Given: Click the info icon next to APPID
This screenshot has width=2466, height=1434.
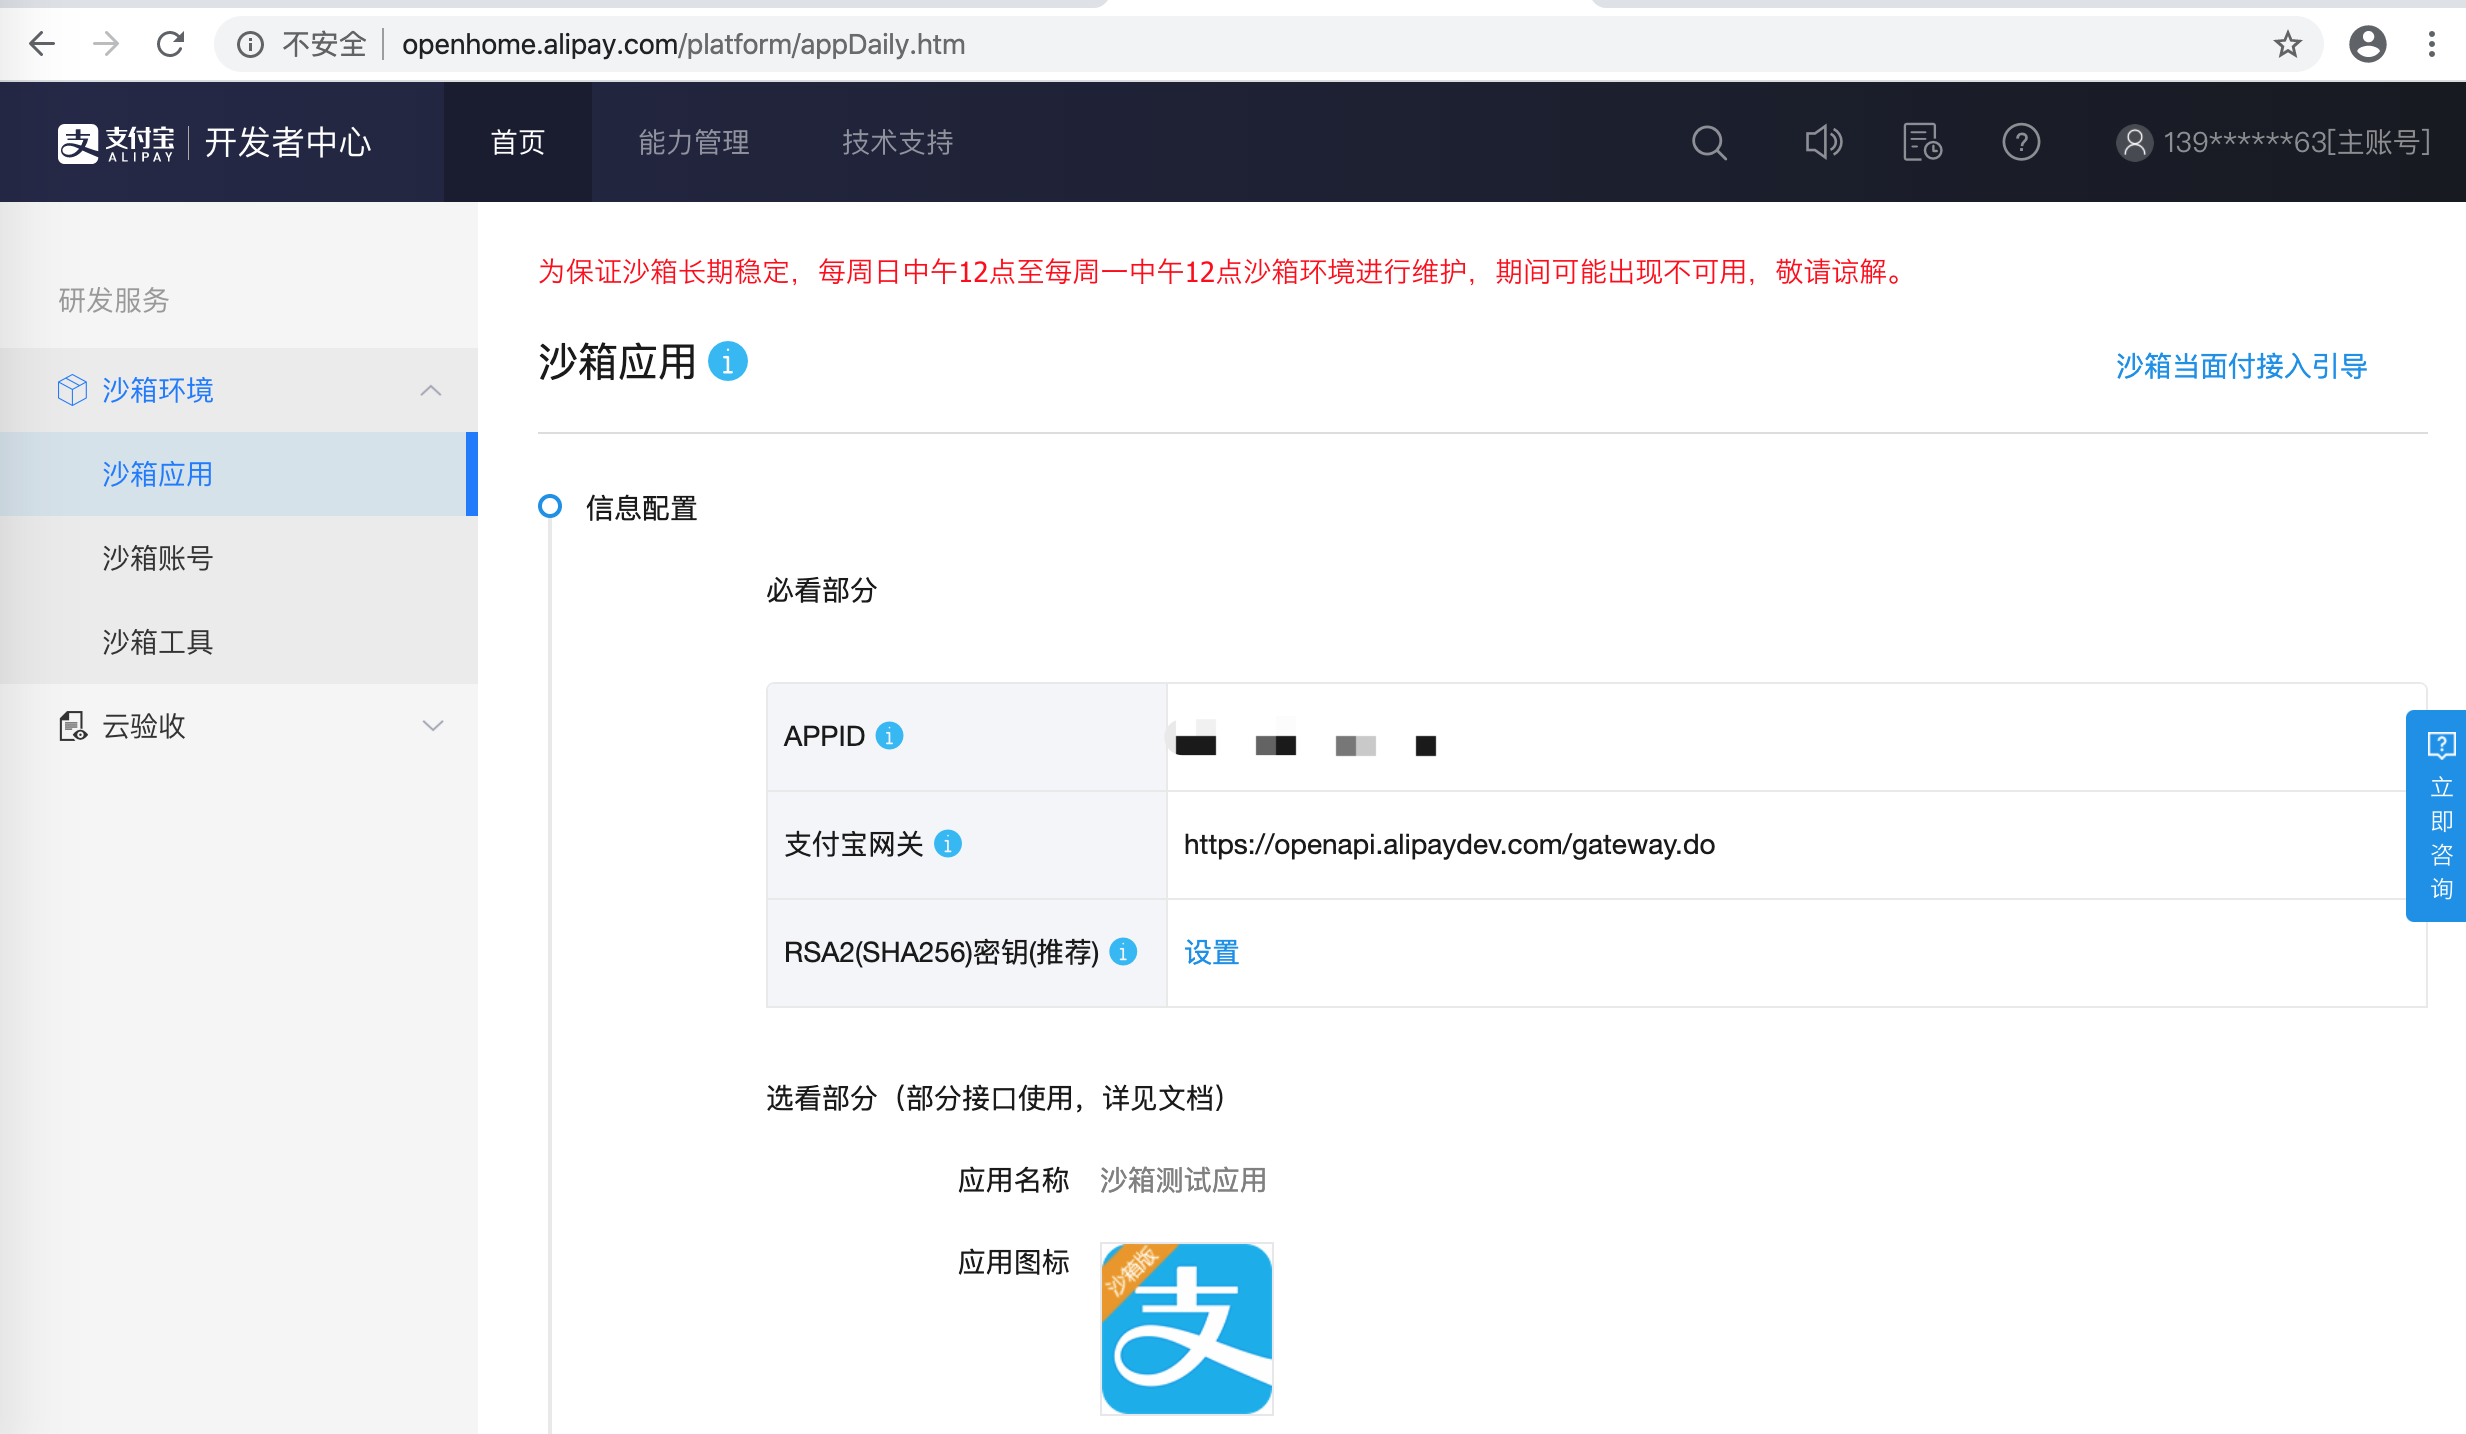Looking at the screenshot, I should point(889,736).
